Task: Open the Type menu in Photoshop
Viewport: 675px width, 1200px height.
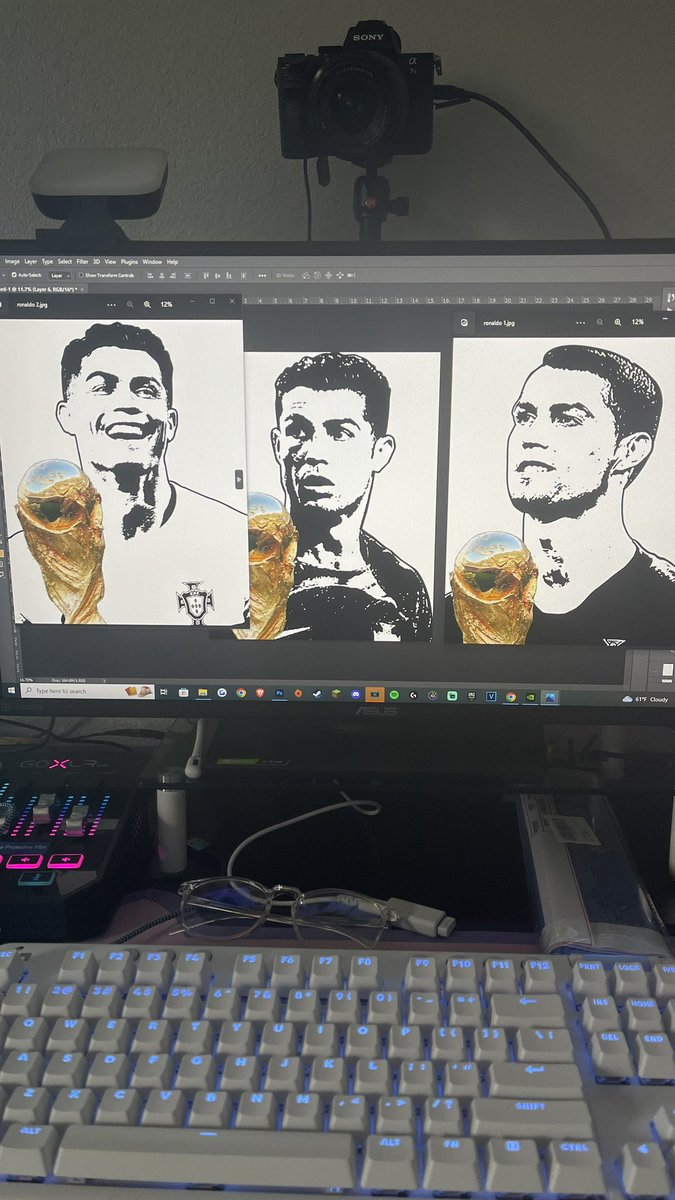Action: pyautogui.click(x=47, y=262)
